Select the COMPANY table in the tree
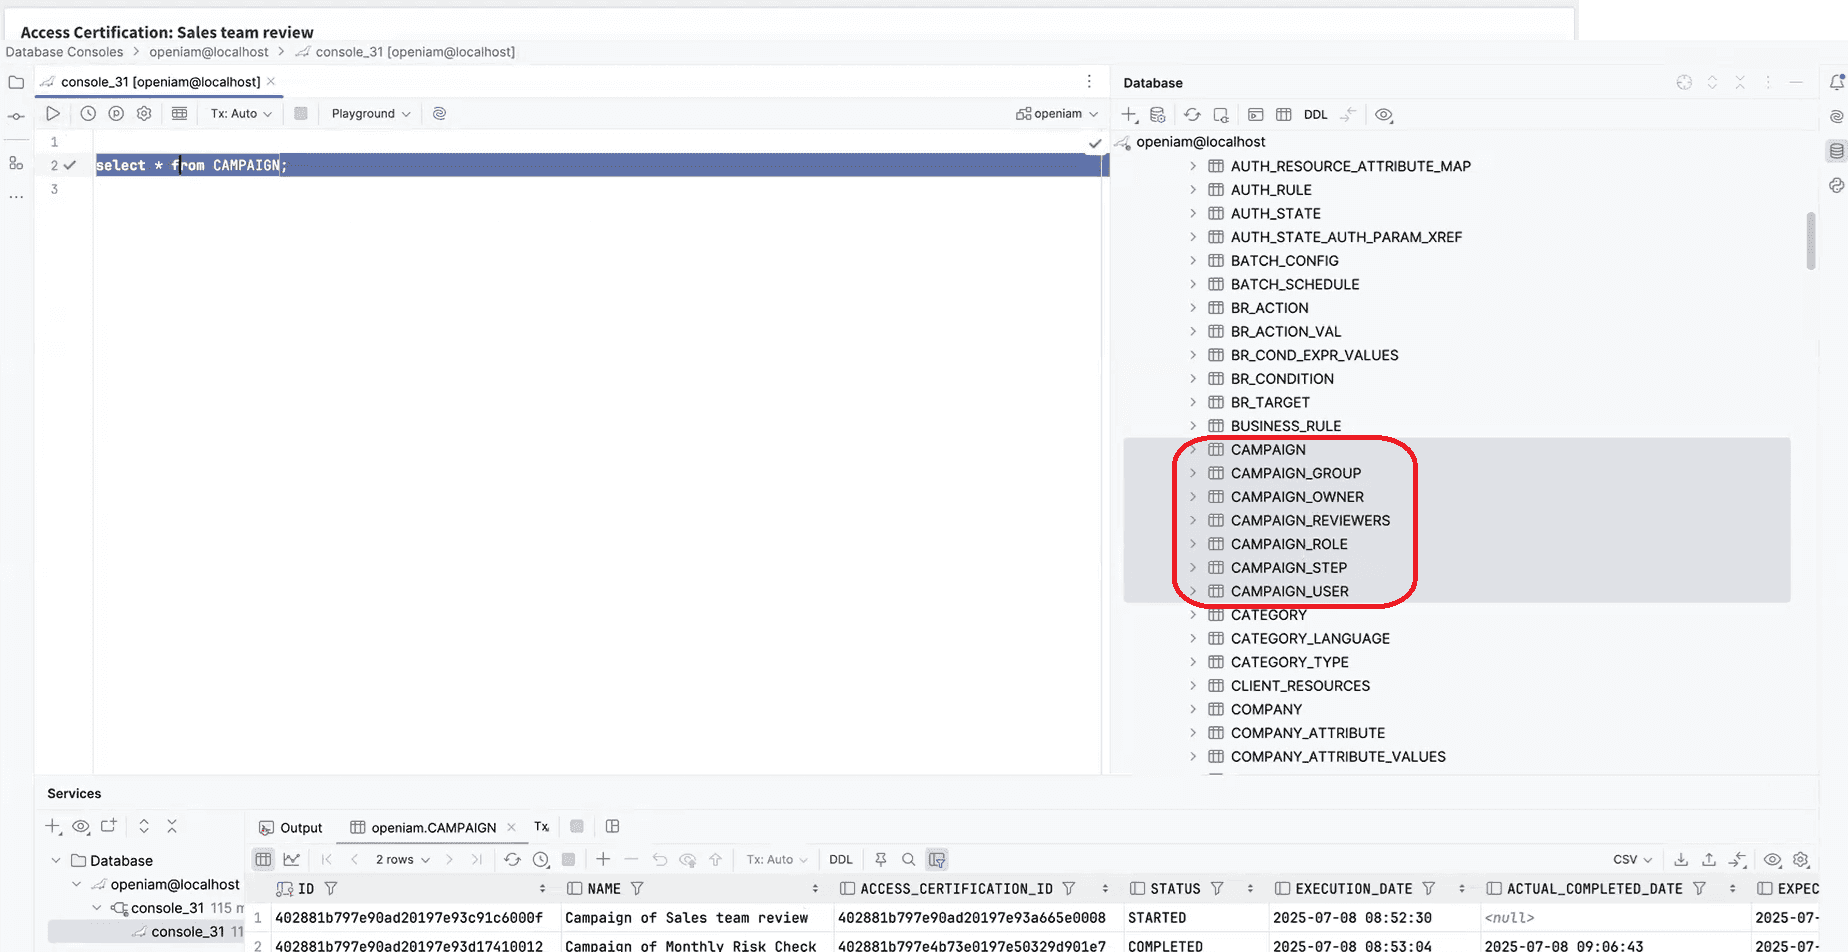1848x952 pixels. click(x=1266, y=709)
